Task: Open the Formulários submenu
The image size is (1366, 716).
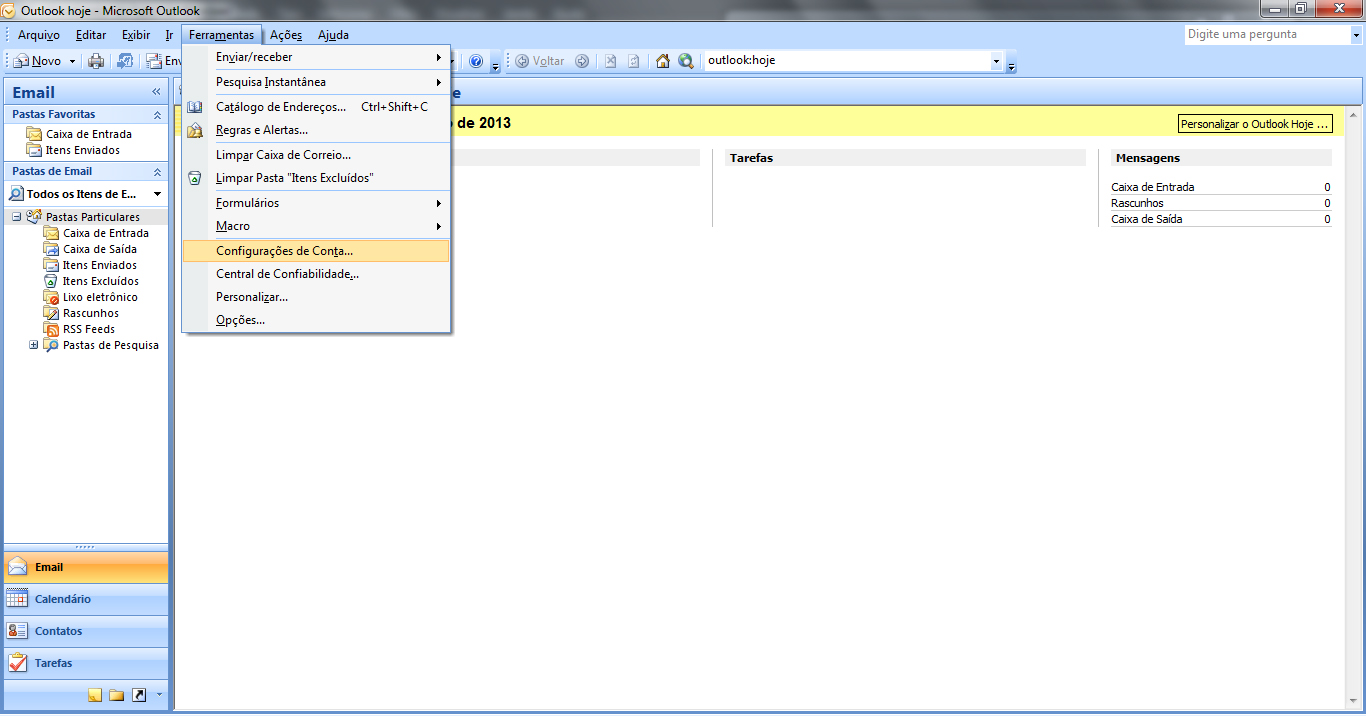Action: pos(316,203)
